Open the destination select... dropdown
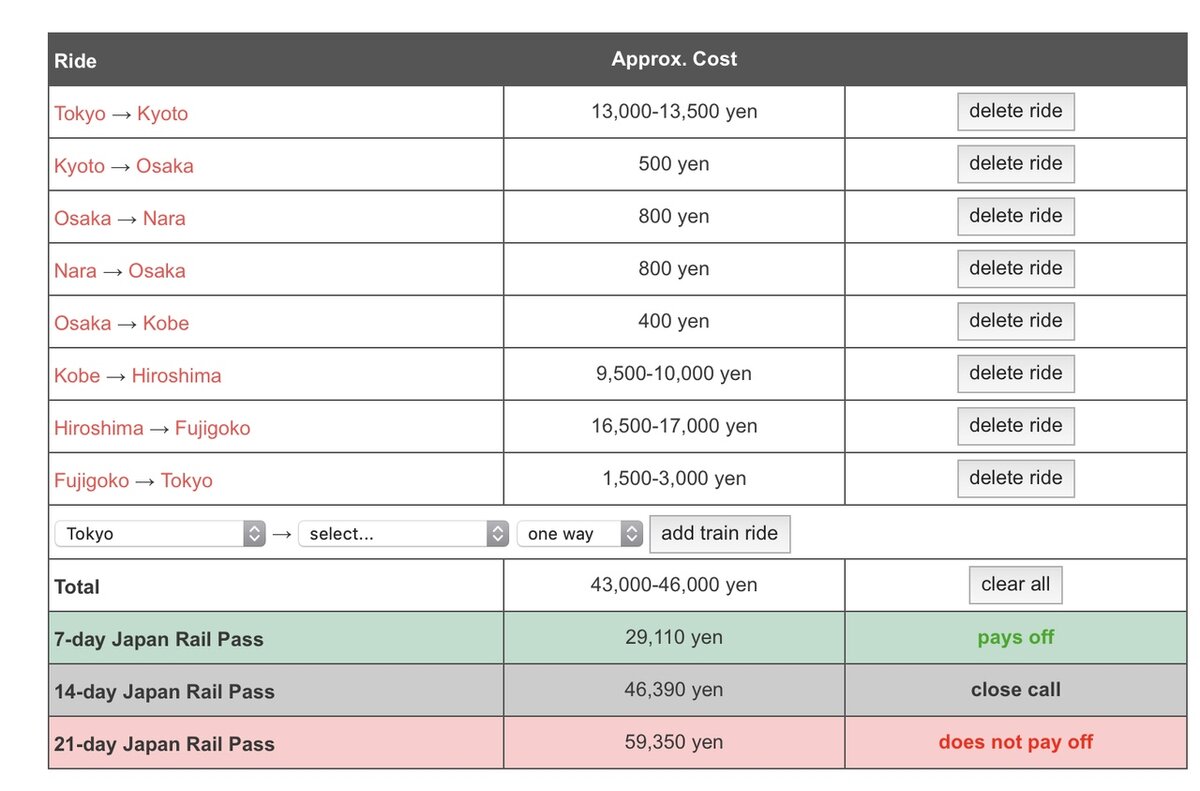Screen dimensions: 1200x791 coord(404,534)
